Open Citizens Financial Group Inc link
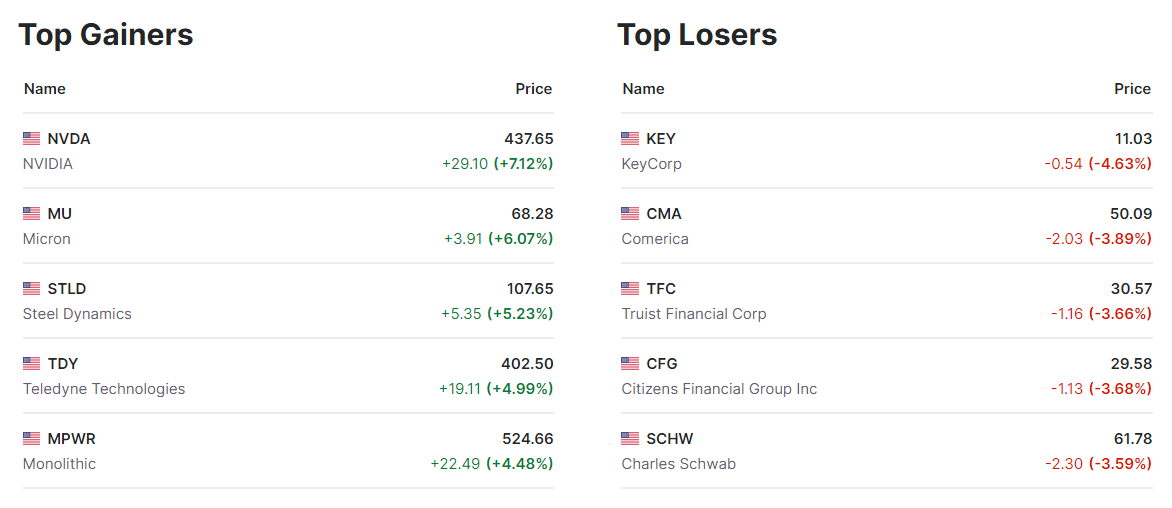Image resolution: width=1172 pixels, height=508 pixels. coord(719,389)
